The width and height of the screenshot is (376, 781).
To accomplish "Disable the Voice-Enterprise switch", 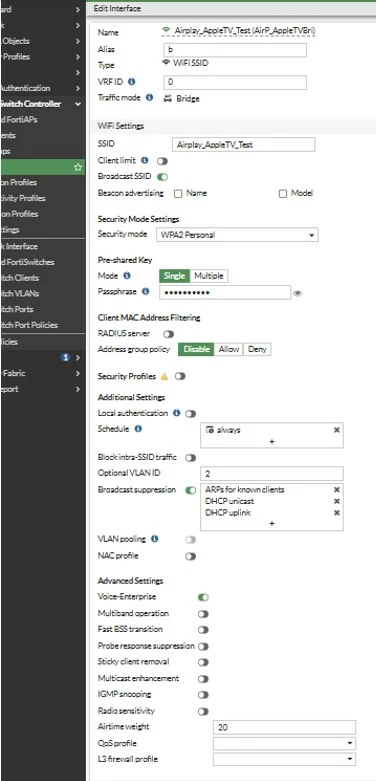I will pyautogui.click(x=203, y=597).
